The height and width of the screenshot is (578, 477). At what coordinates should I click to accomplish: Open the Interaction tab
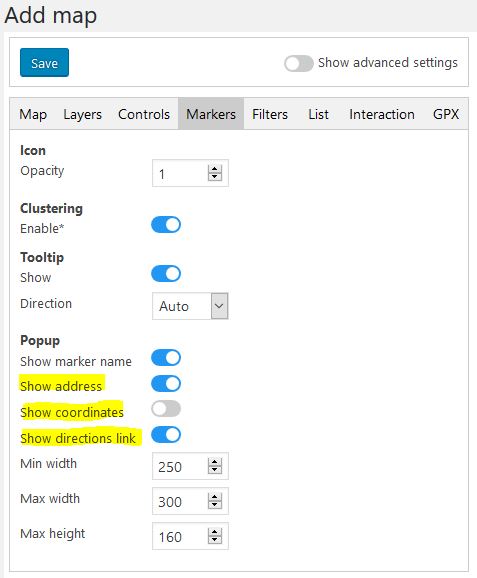tap(382, 114)
